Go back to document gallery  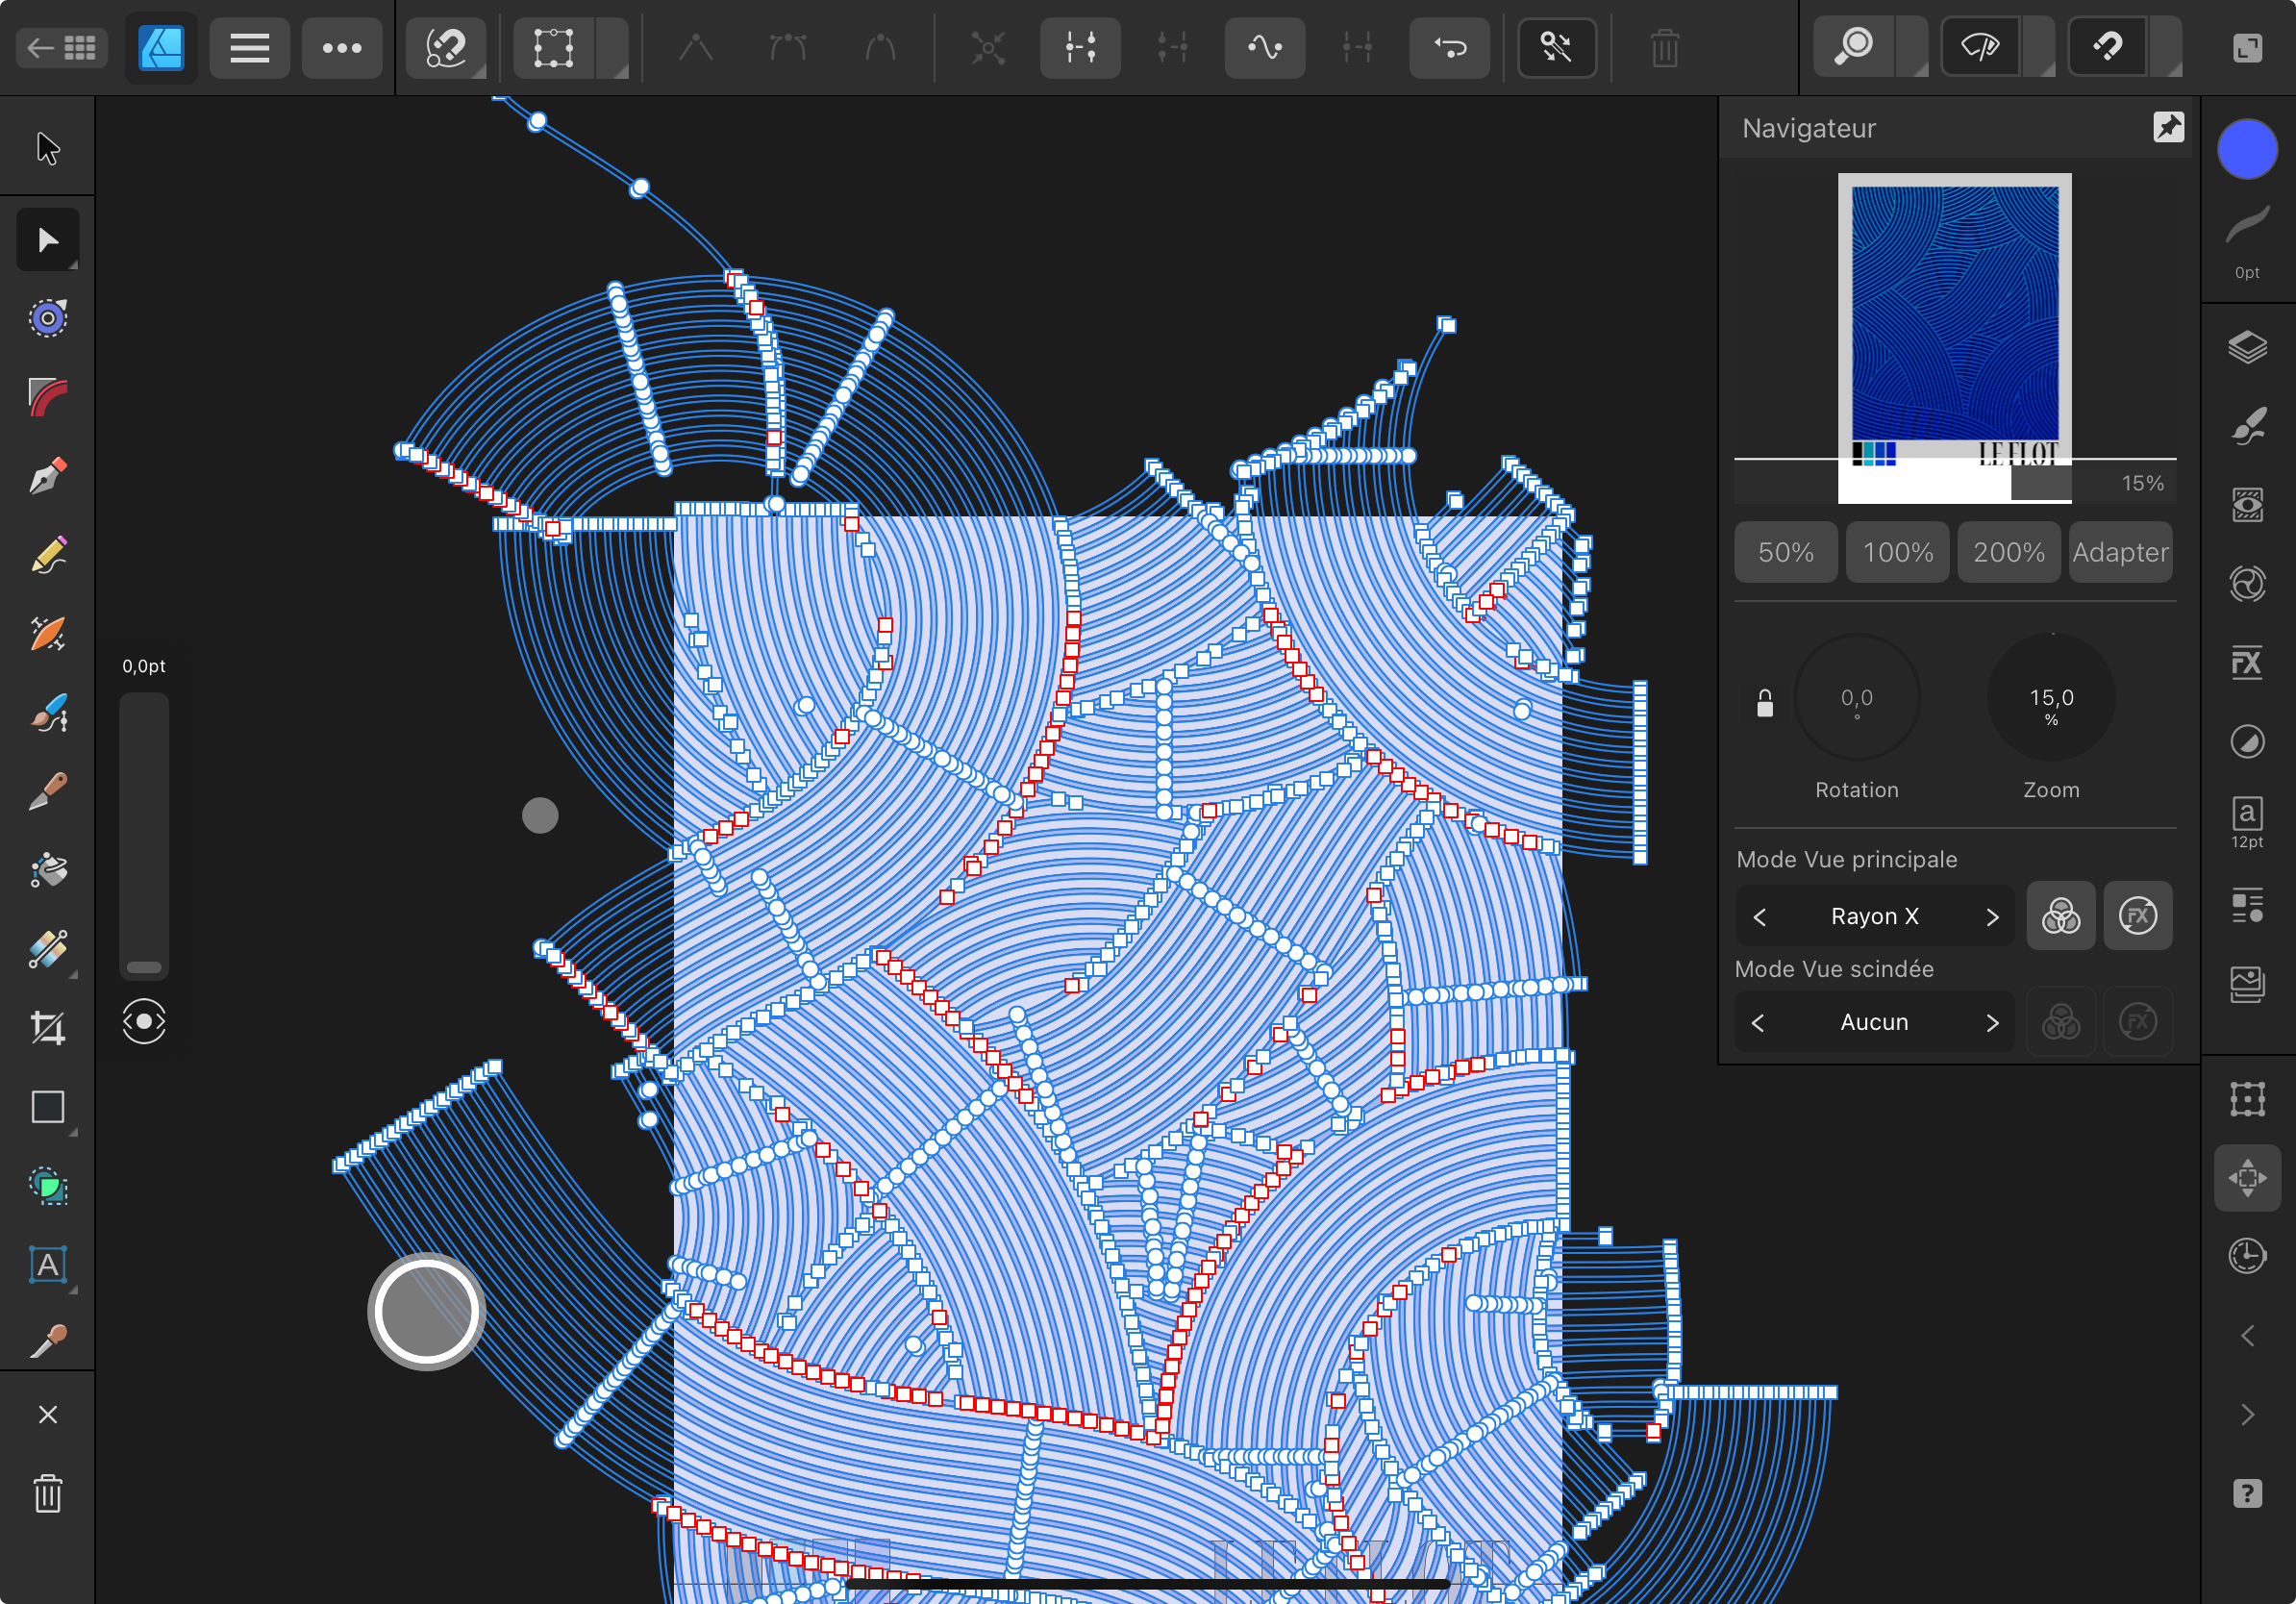[x=61, y=47]
